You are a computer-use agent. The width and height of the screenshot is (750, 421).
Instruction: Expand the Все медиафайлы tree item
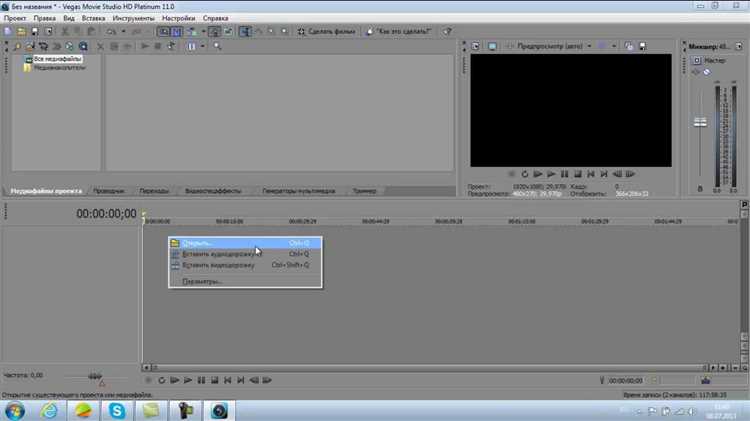click(x=29, y=60)
